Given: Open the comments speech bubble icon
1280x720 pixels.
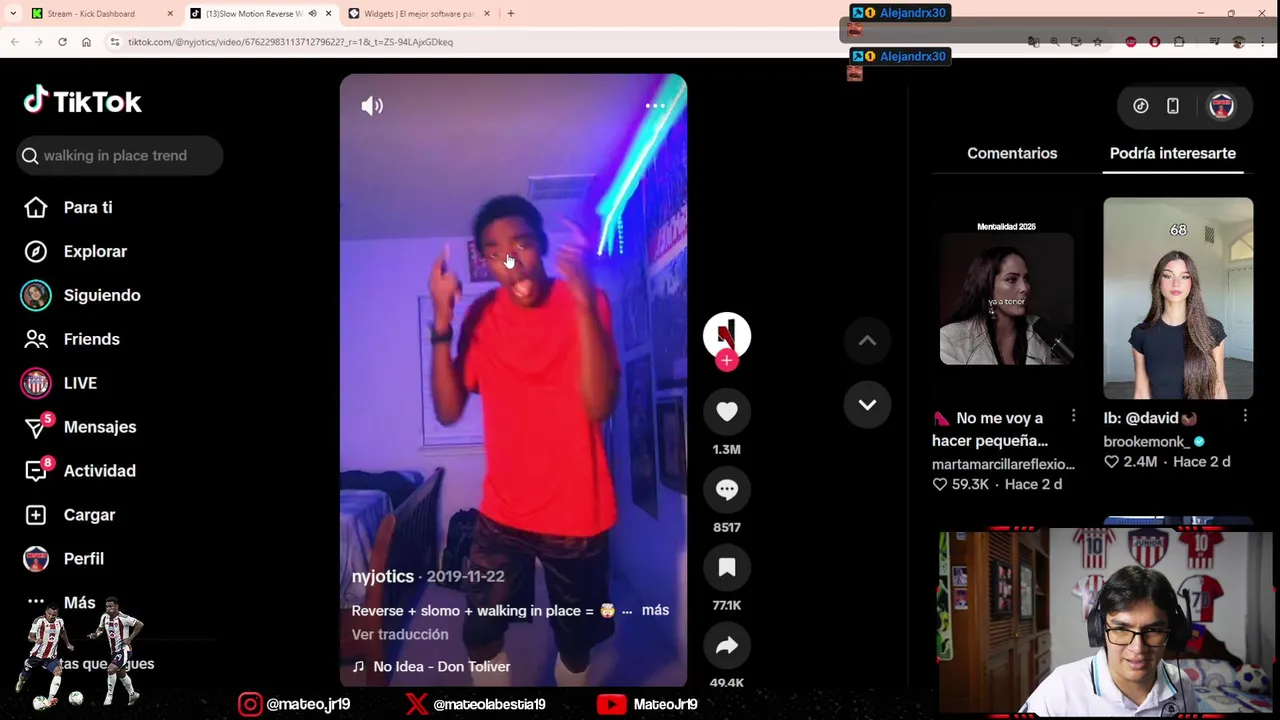Looking at the screenshot, I should coord(727,490).
